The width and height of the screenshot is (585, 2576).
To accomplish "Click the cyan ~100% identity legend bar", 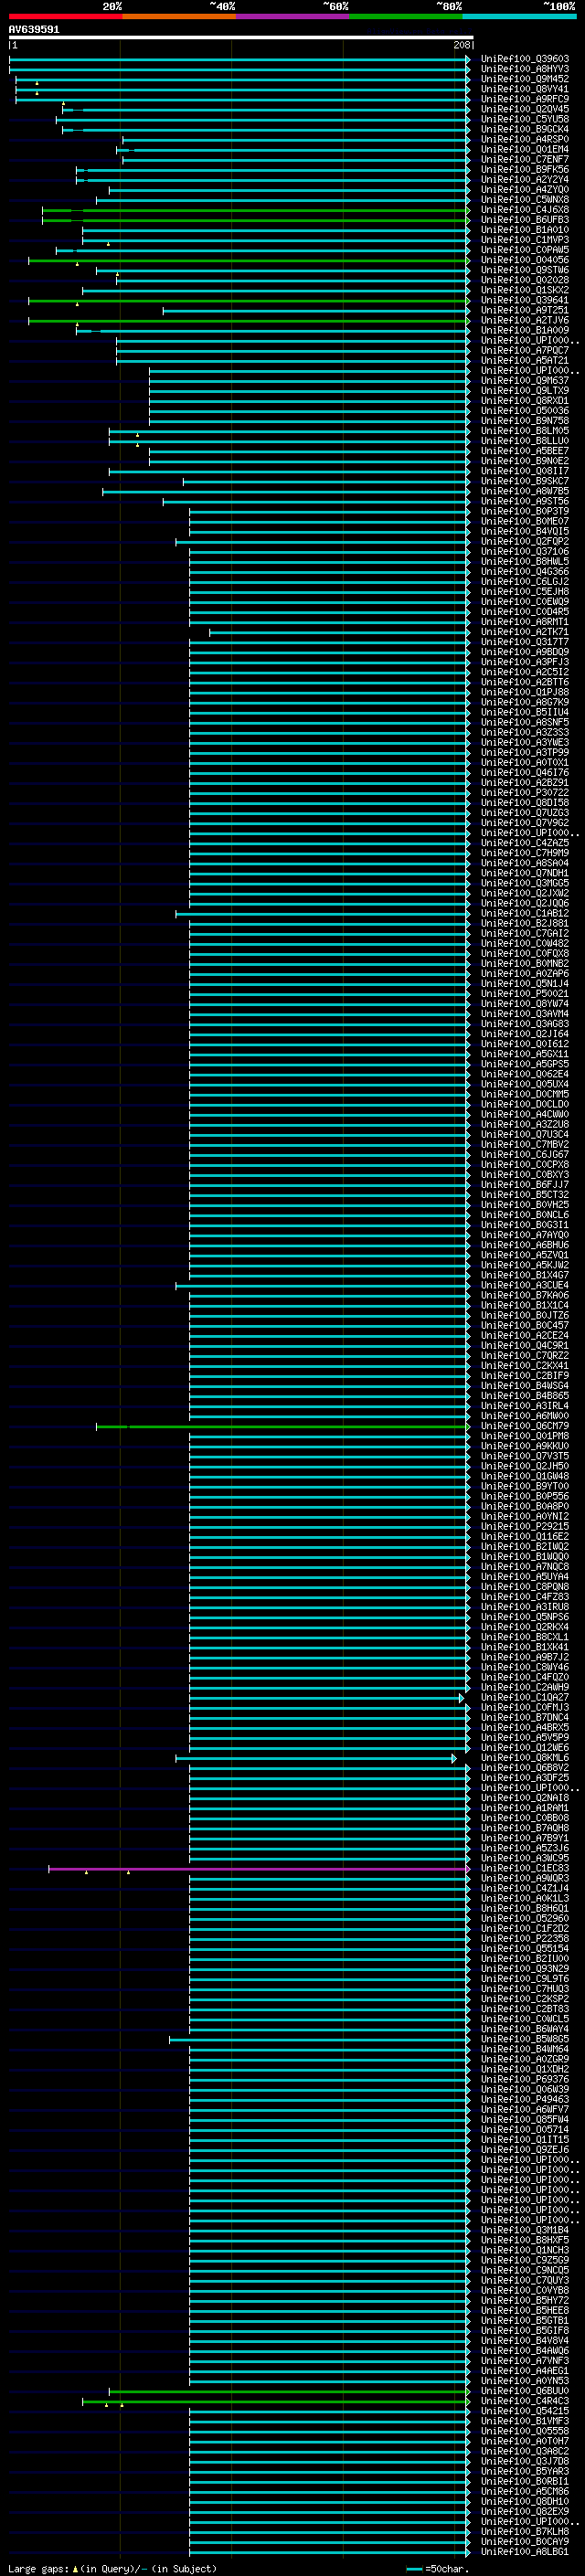I will 519,16.
